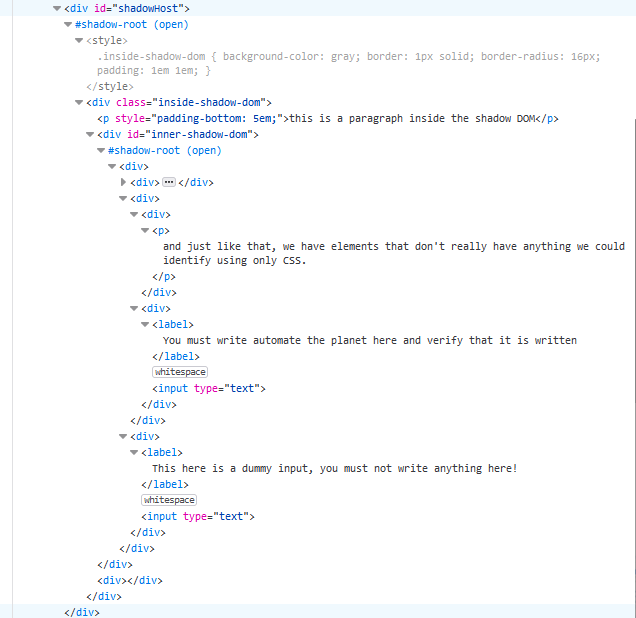This screenshot has width=636, height=618.
Task: Select the div class inside-shadow-dom row
Action: click(x=179, y=103)
